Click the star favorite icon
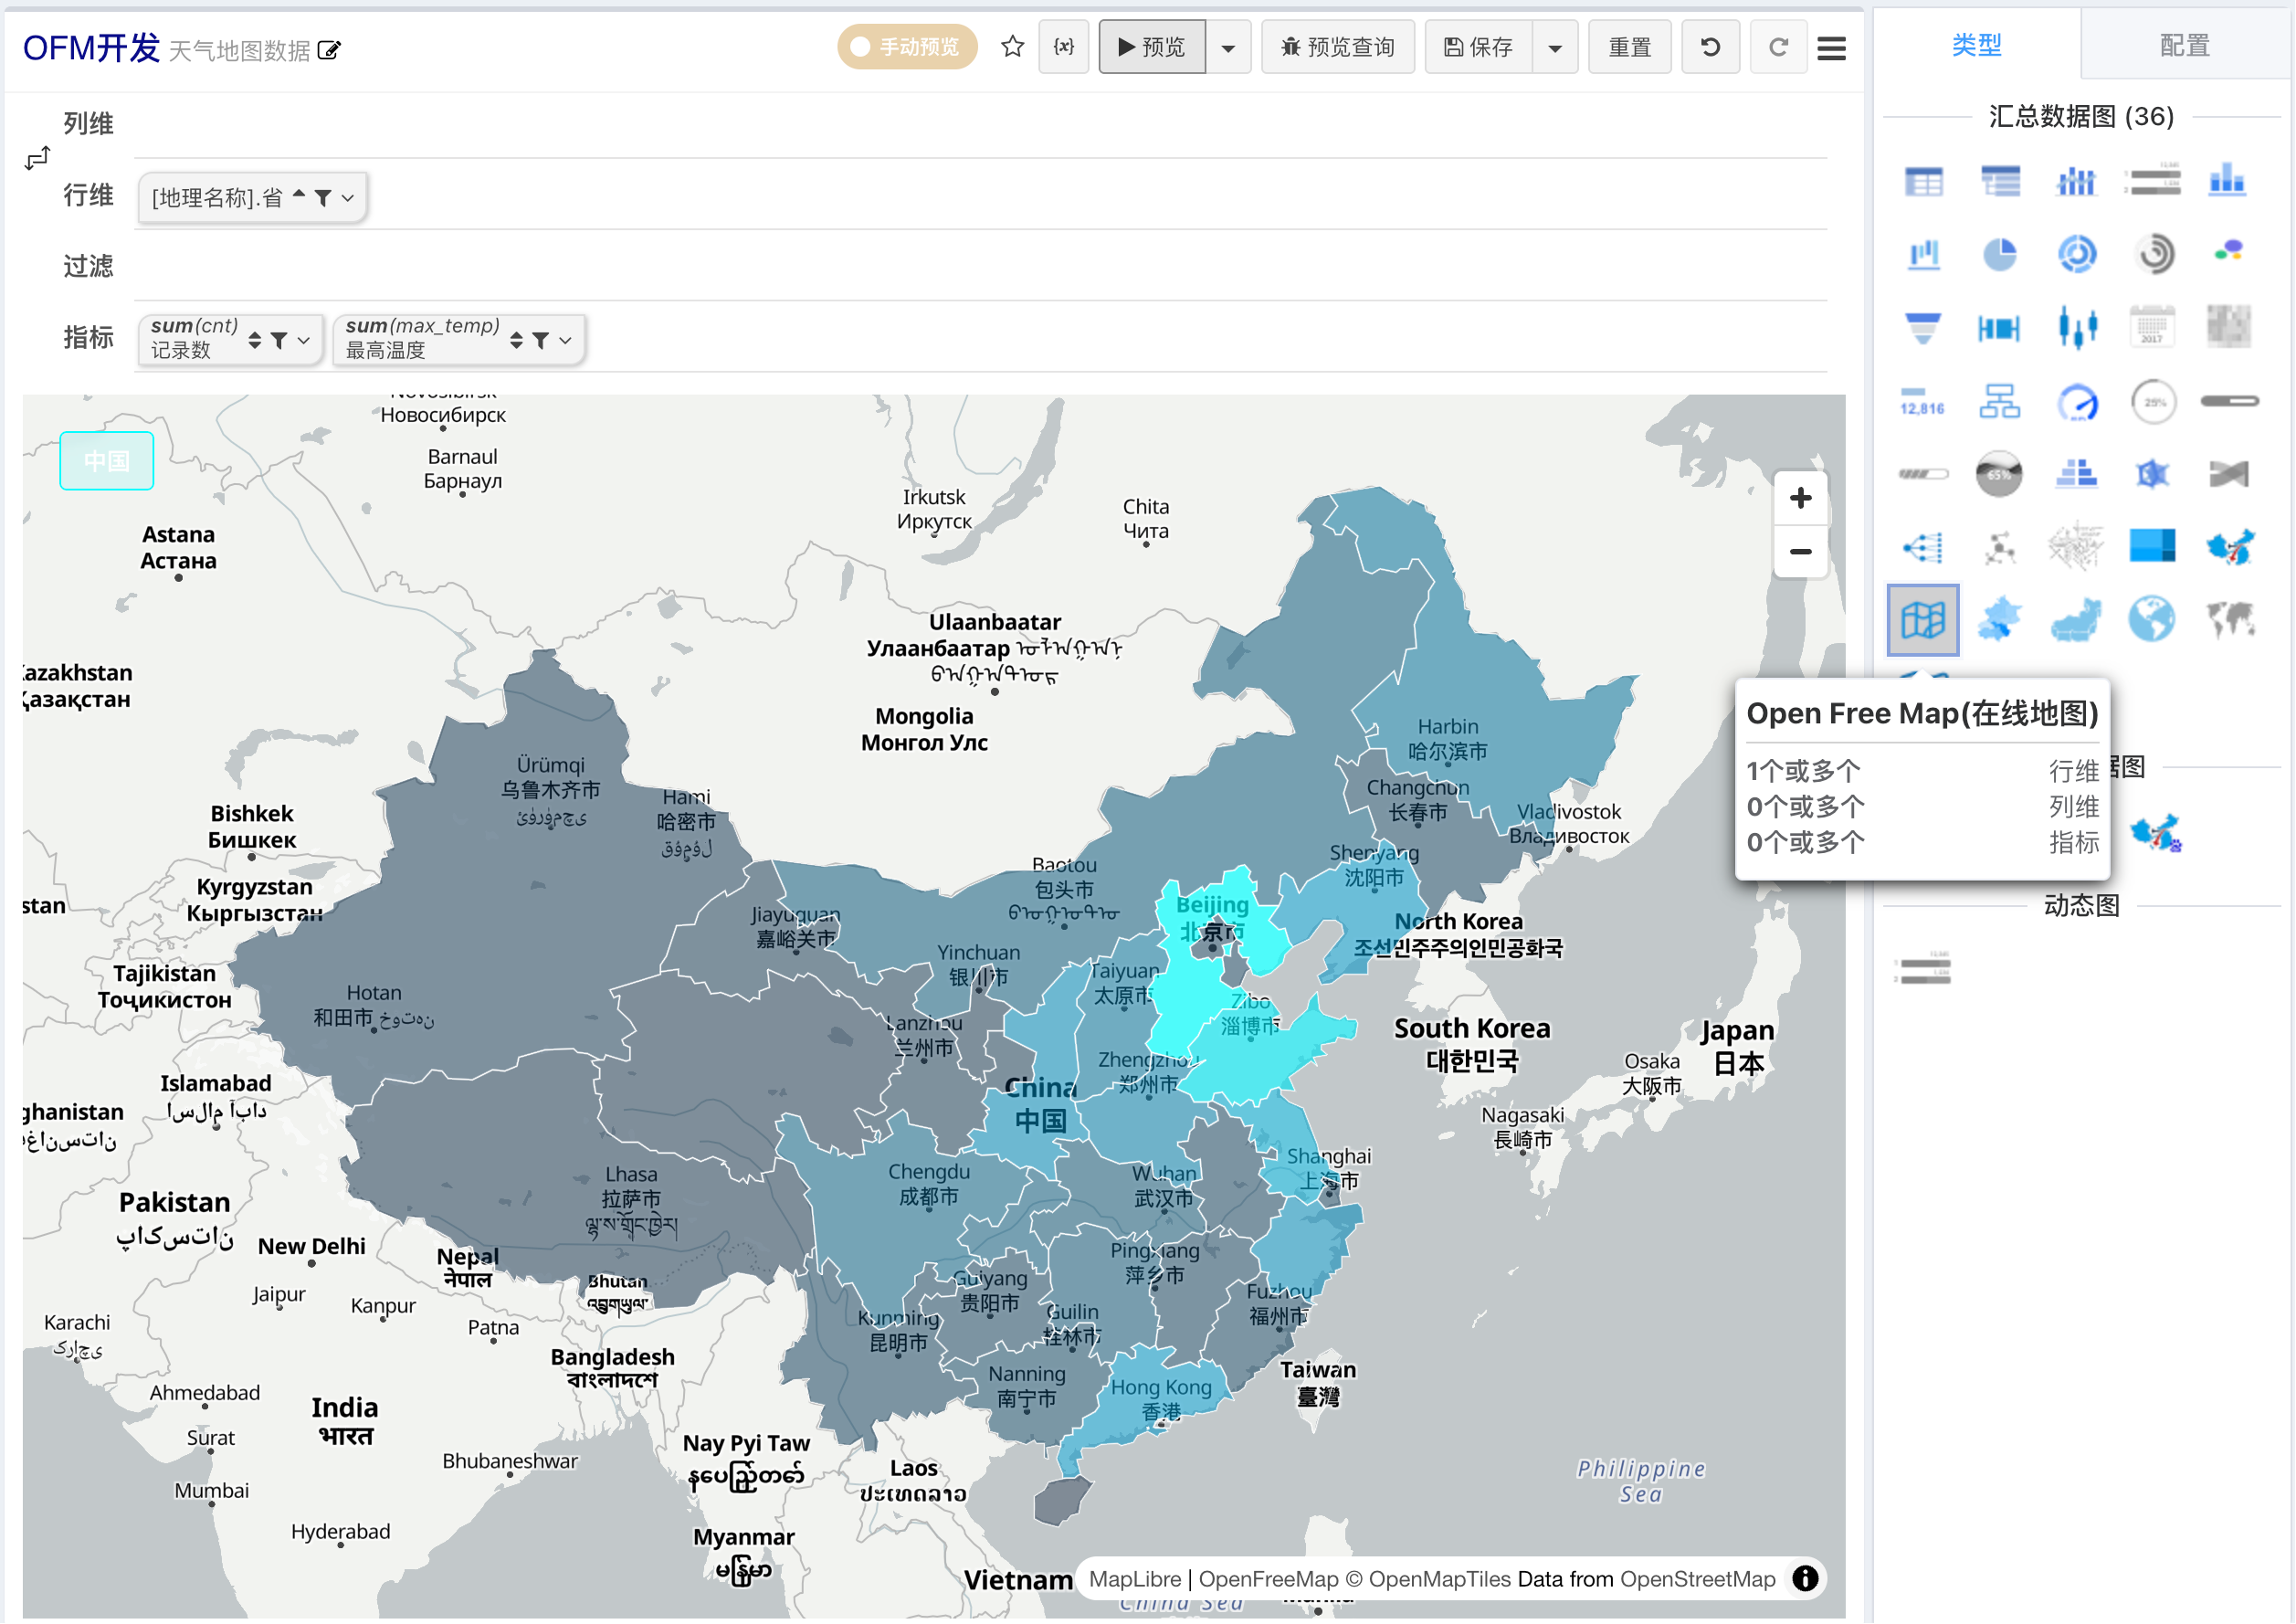Screen dimensions: 2296x1624 click(1012, 47)
